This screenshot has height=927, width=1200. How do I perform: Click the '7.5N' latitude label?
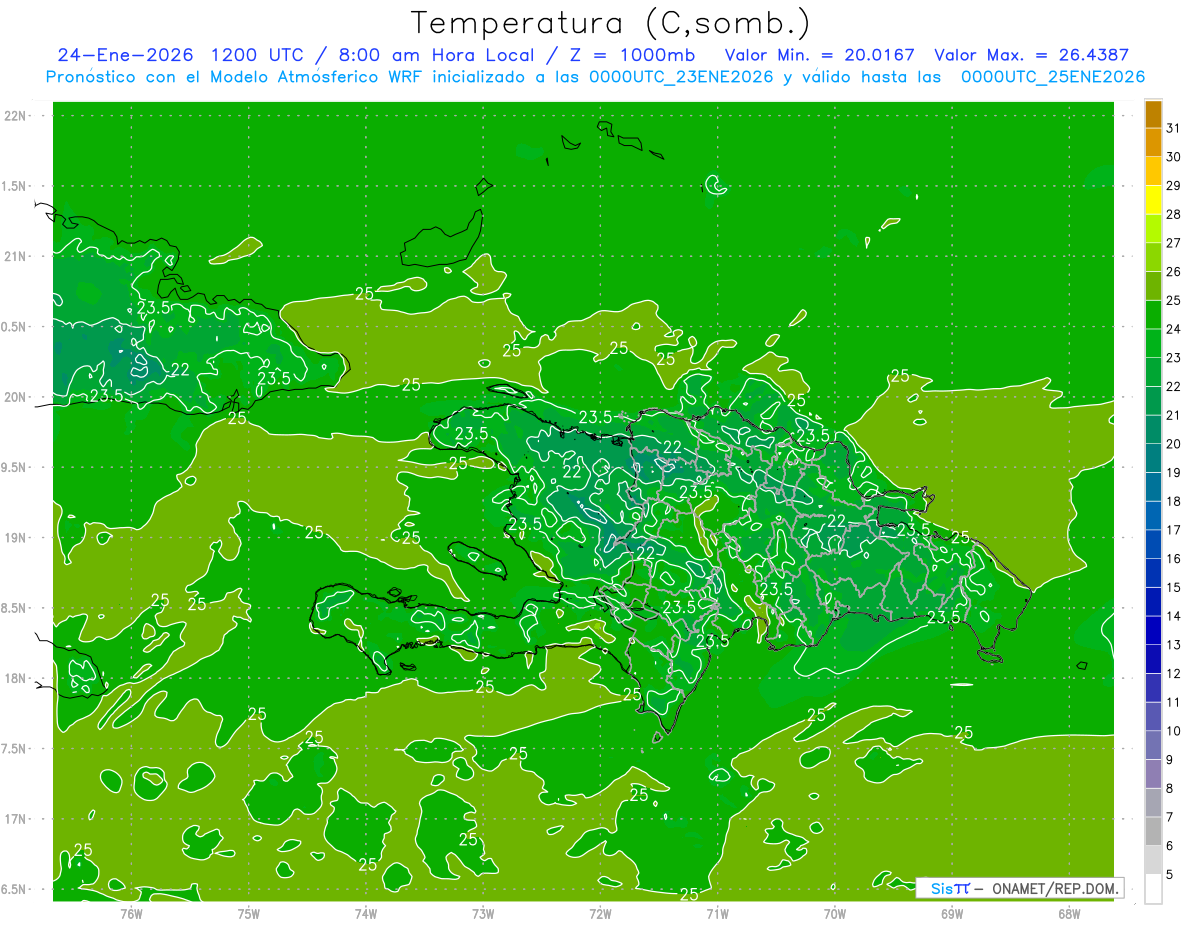15,748
